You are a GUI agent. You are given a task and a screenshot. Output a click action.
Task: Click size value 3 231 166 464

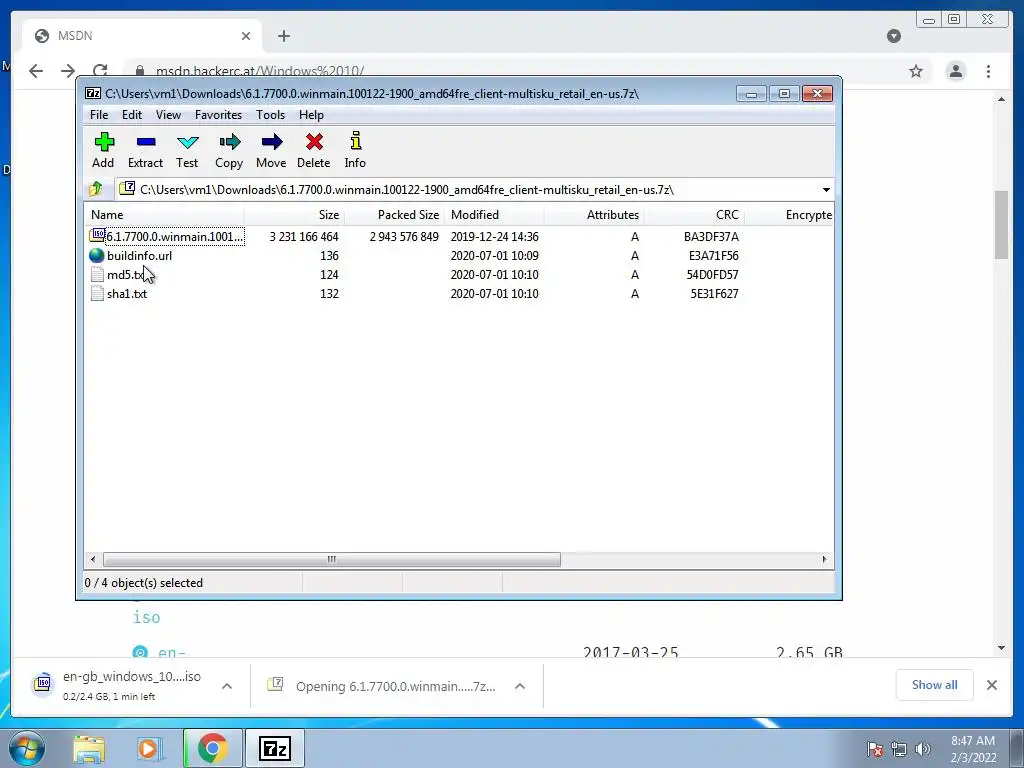[304, 236]
